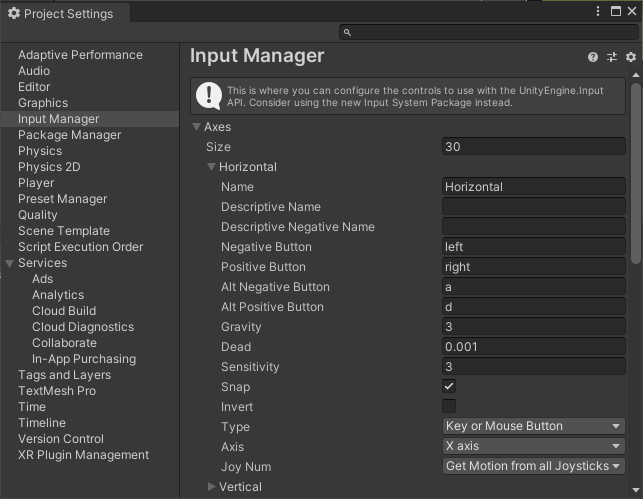Enable the Invert checkbox
The height and width of the screenshot is (499, 643).
[x=449, y=406]
